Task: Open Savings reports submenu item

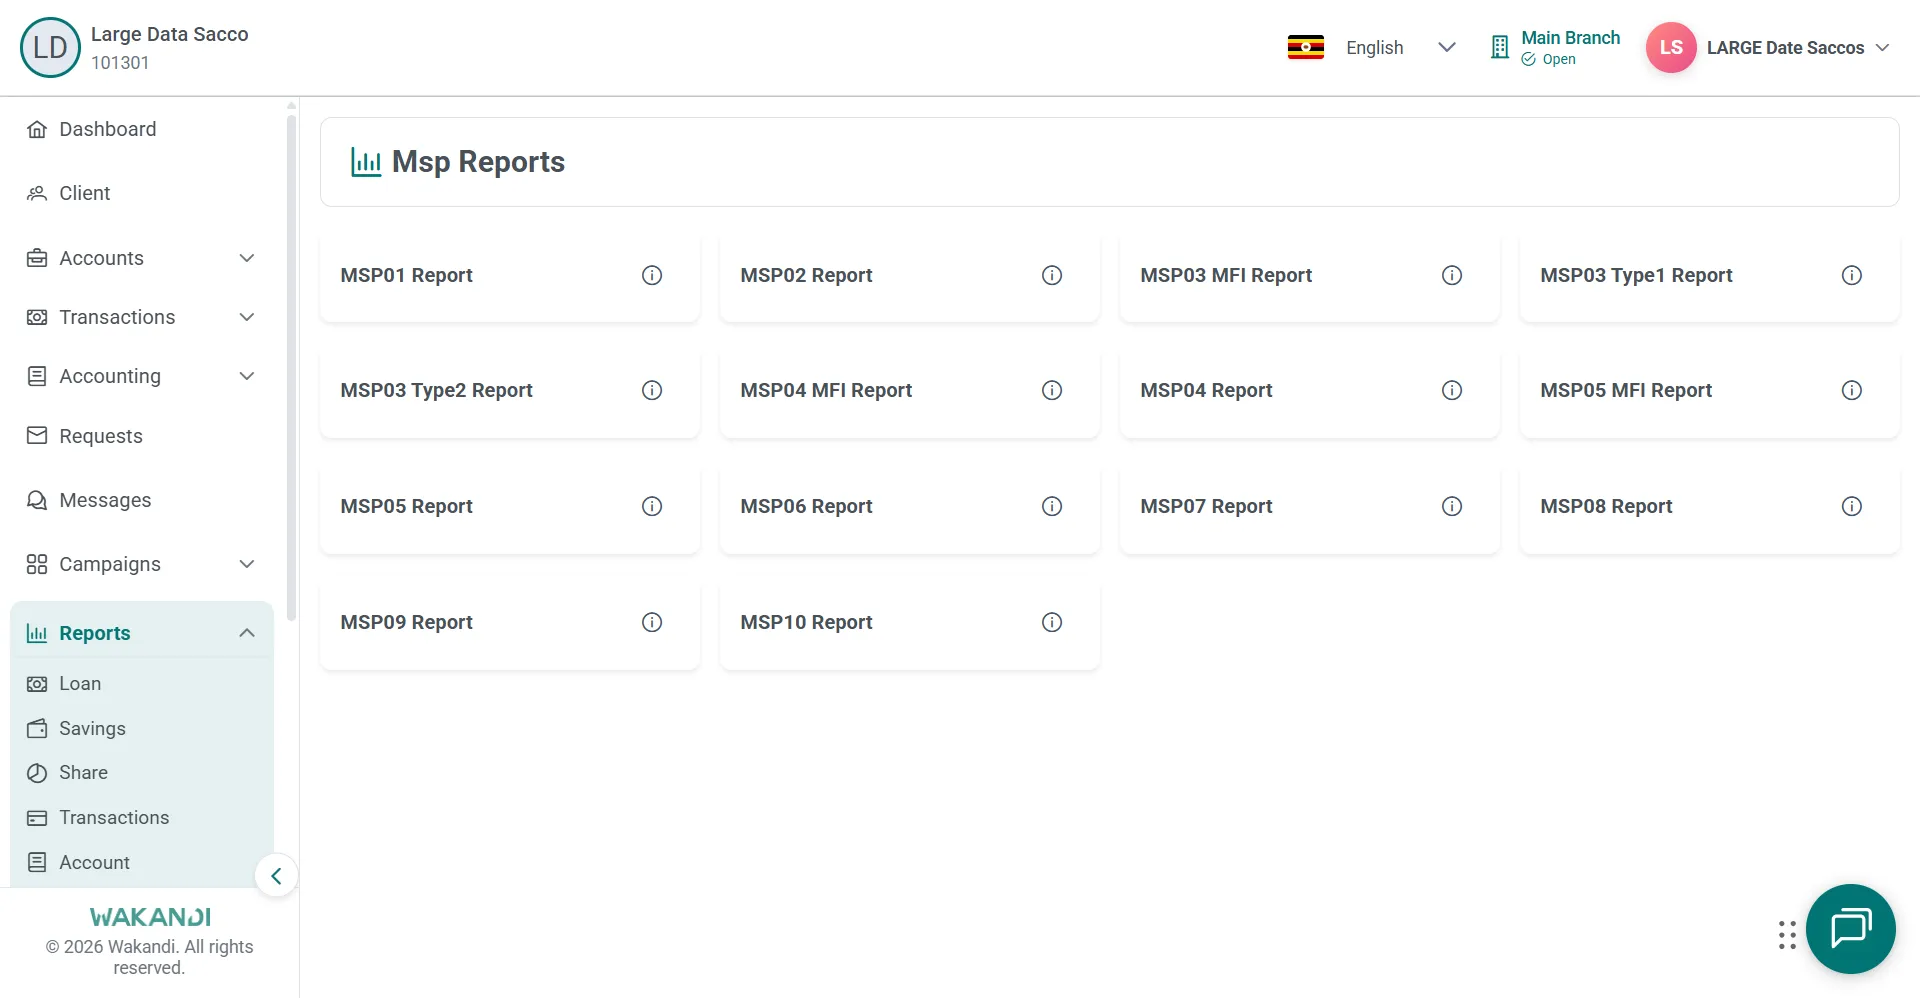Action: click(142, 729)
